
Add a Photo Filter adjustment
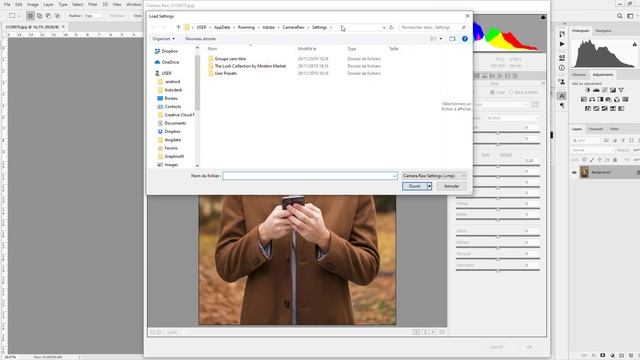608,99
